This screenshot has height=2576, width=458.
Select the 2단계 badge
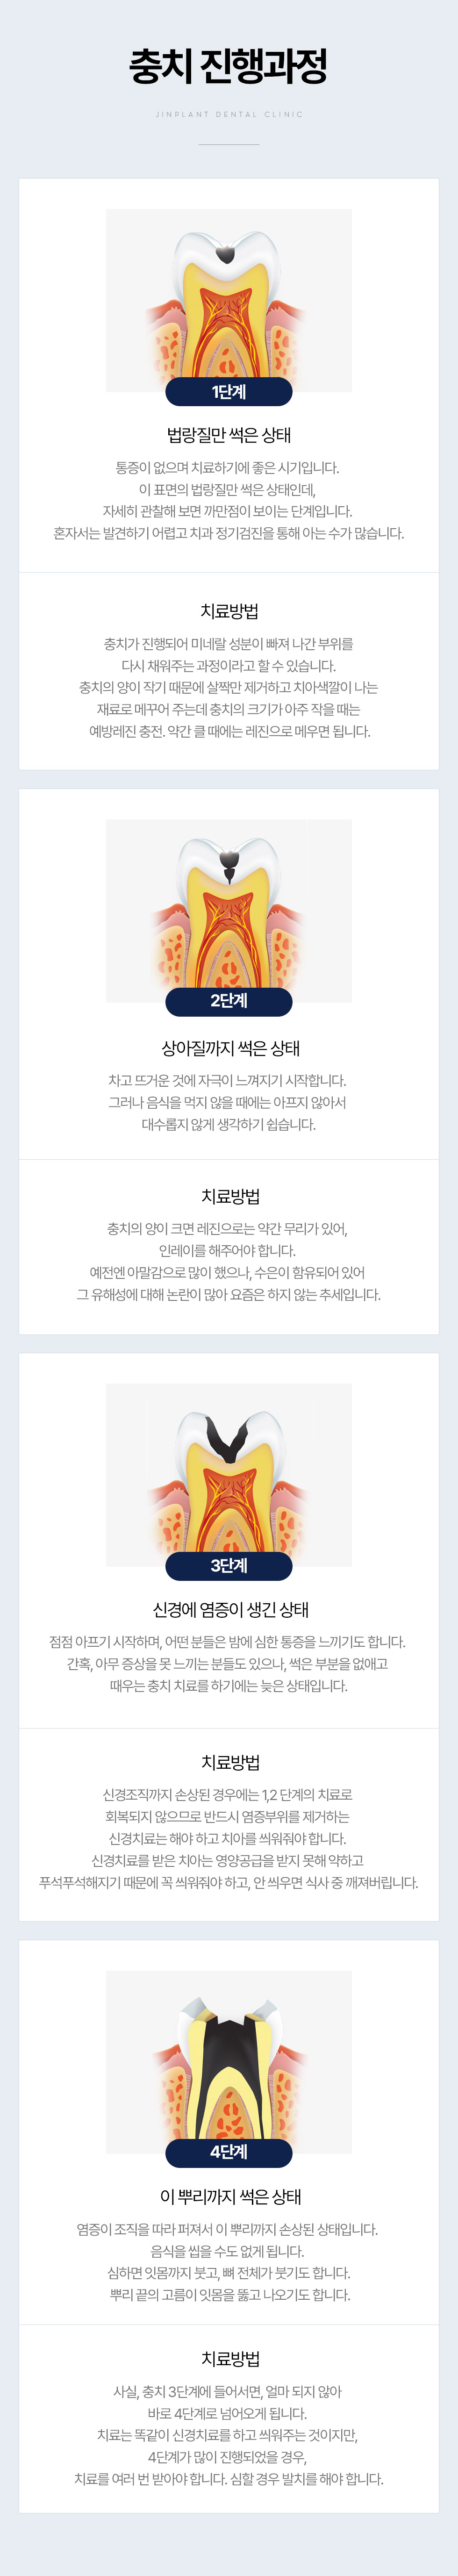click(x=229, y=1001)
